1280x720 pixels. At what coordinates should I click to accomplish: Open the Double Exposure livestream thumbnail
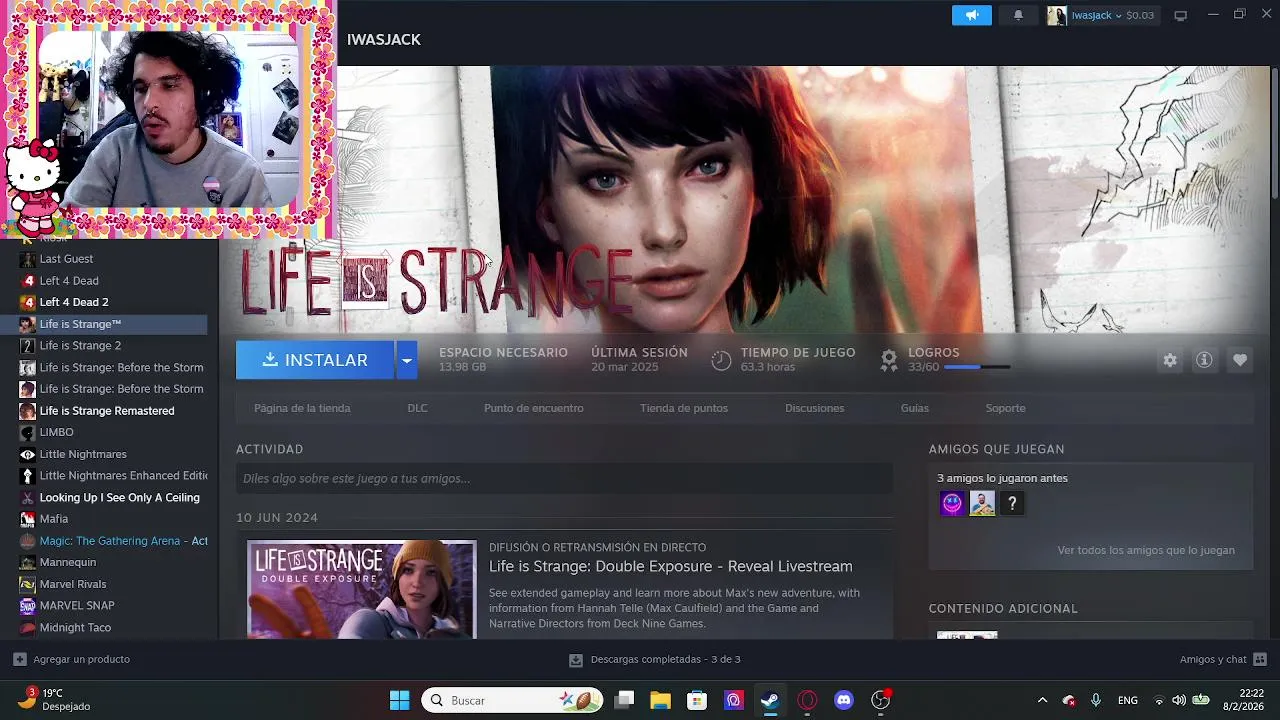(362, 589)
